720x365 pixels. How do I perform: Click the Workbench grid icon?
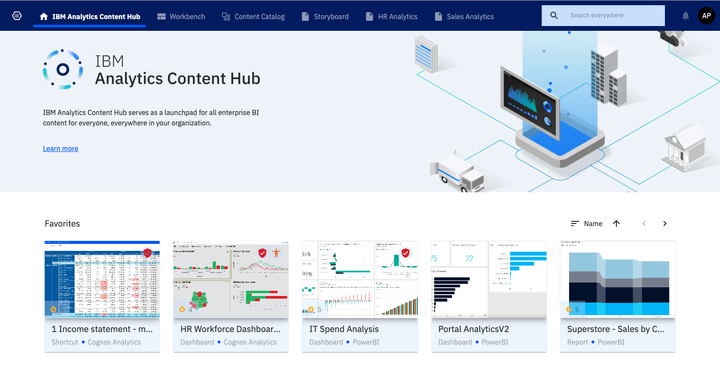coord(161,17)
